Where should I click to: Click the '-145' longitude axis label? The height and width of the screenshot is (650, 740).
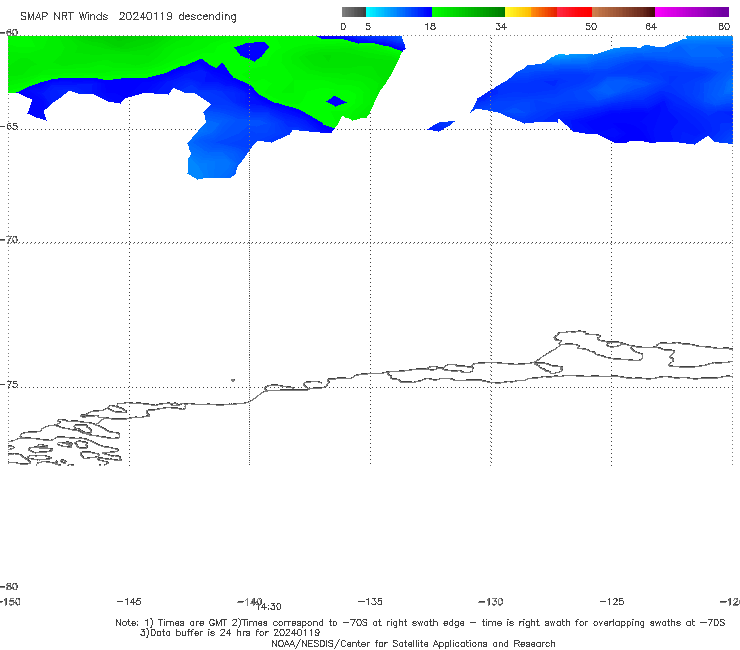(x=129, y=601)
